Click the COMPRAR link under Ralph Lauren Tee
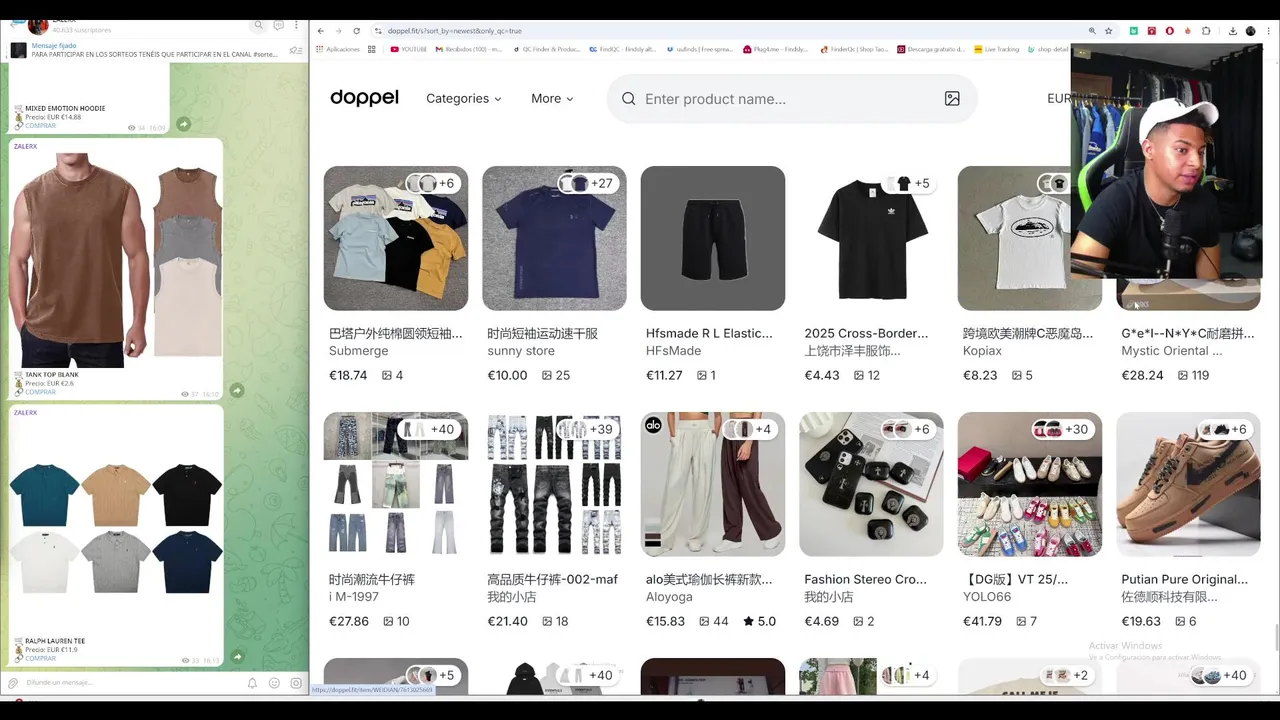The image size is (1280, 720). tap(40, 658)
